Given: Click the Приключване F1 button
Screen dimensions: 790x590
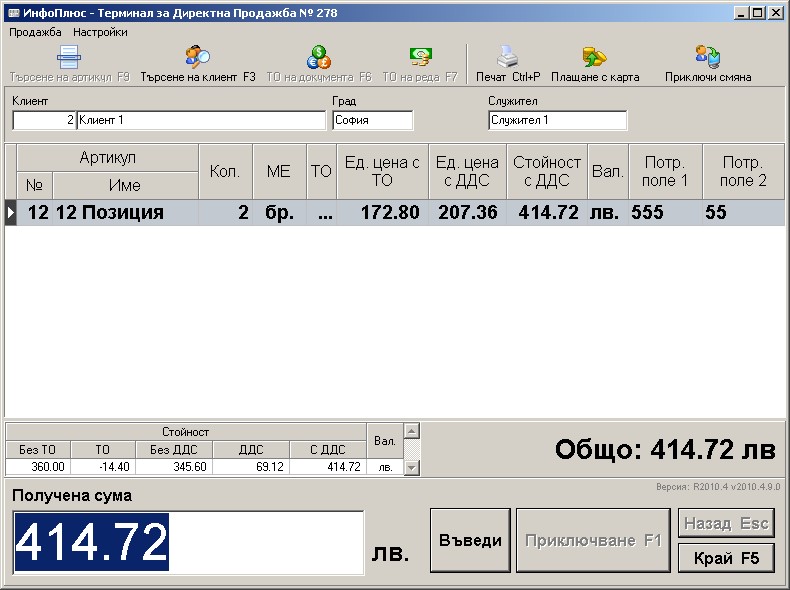Looking at the screenshot, I should 593,540.
